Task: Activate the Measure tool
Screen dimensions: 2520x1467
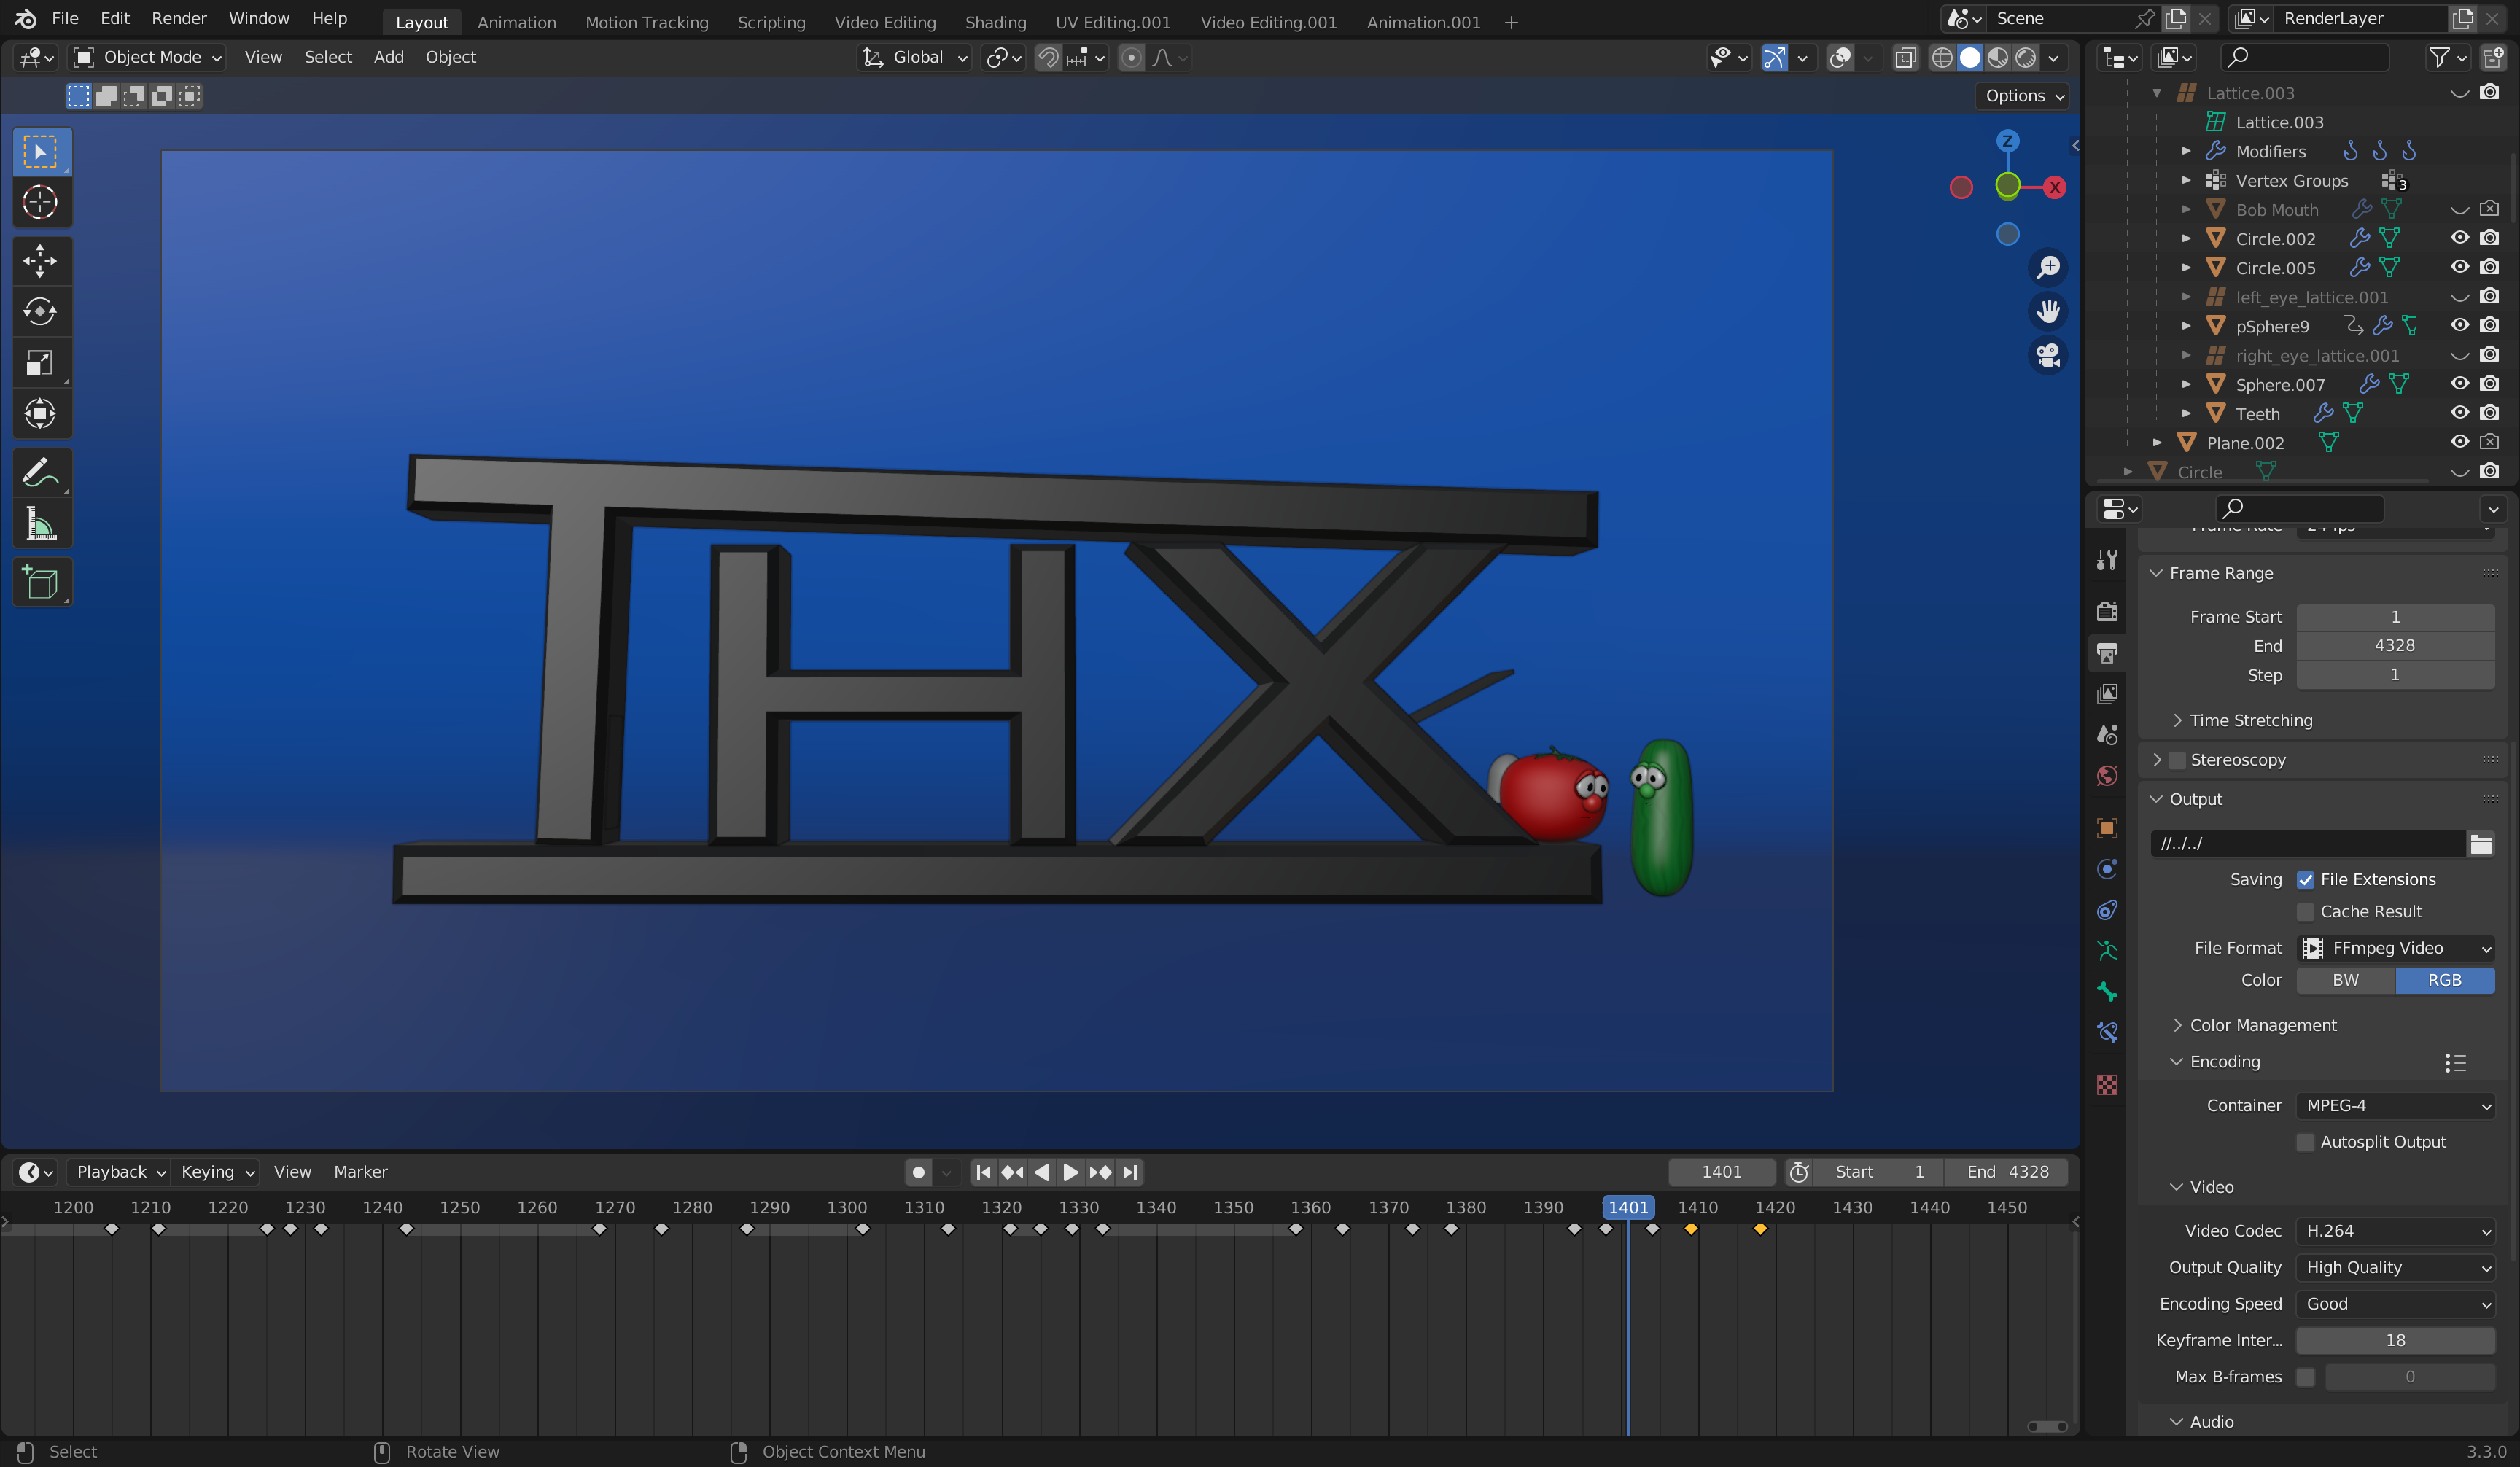Action: coord(40,524)
